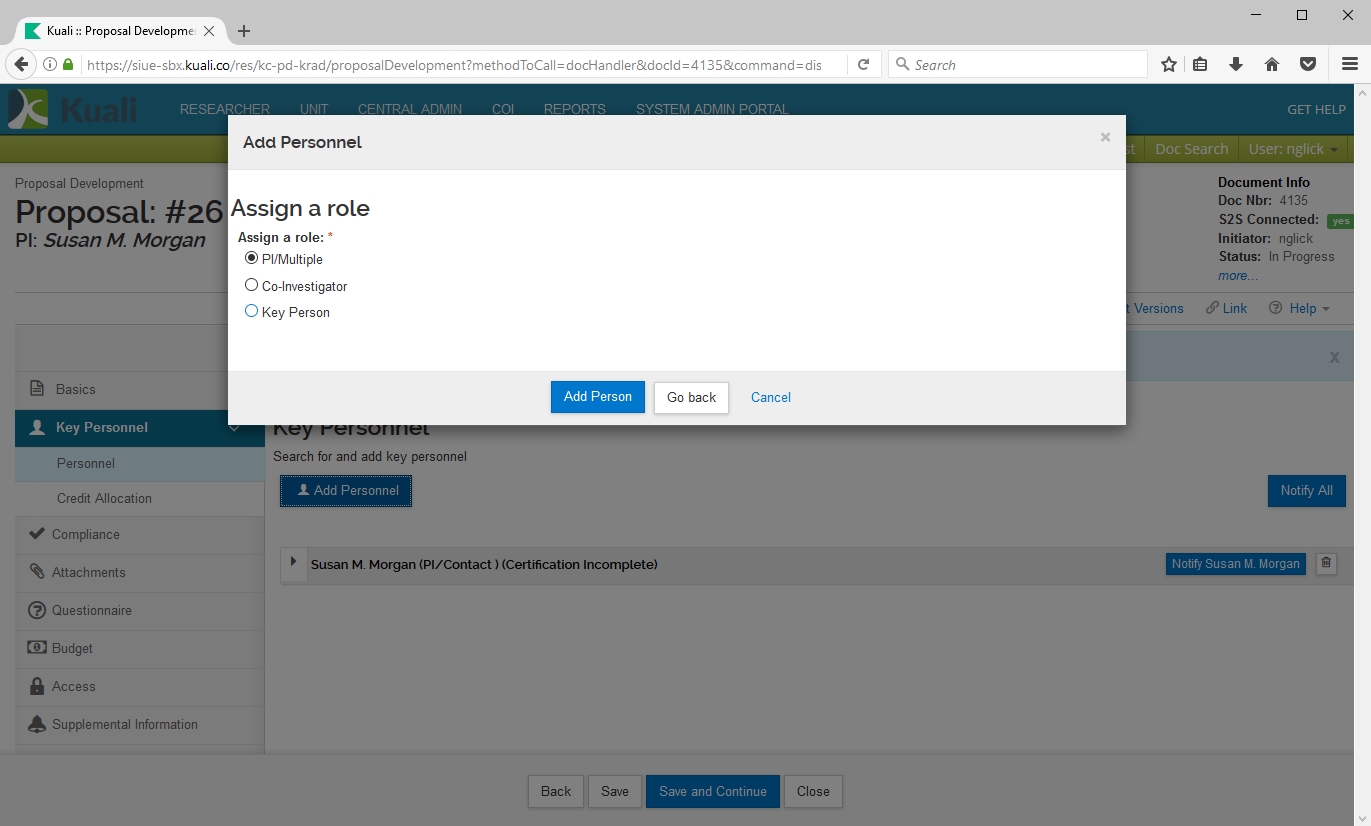This screenshot has width=1371, height=826.
Task: Click the Pocket icon in toolbar
Action: pos(1307,65)
